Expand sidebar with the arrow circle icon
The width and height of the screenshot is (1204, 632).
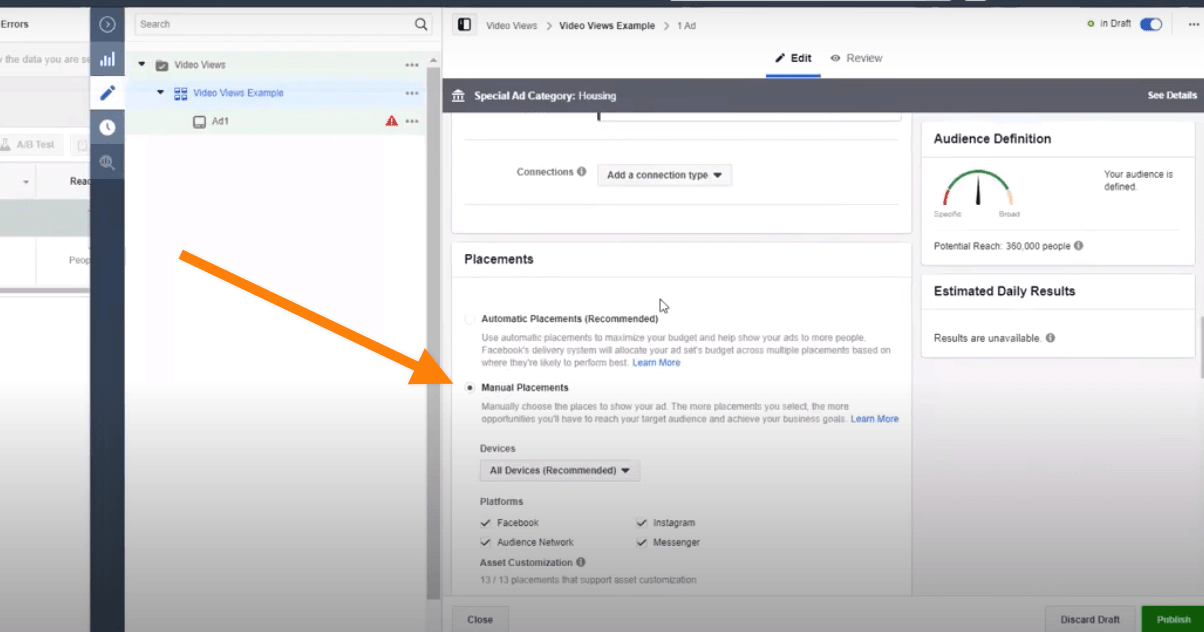[107, 24]
